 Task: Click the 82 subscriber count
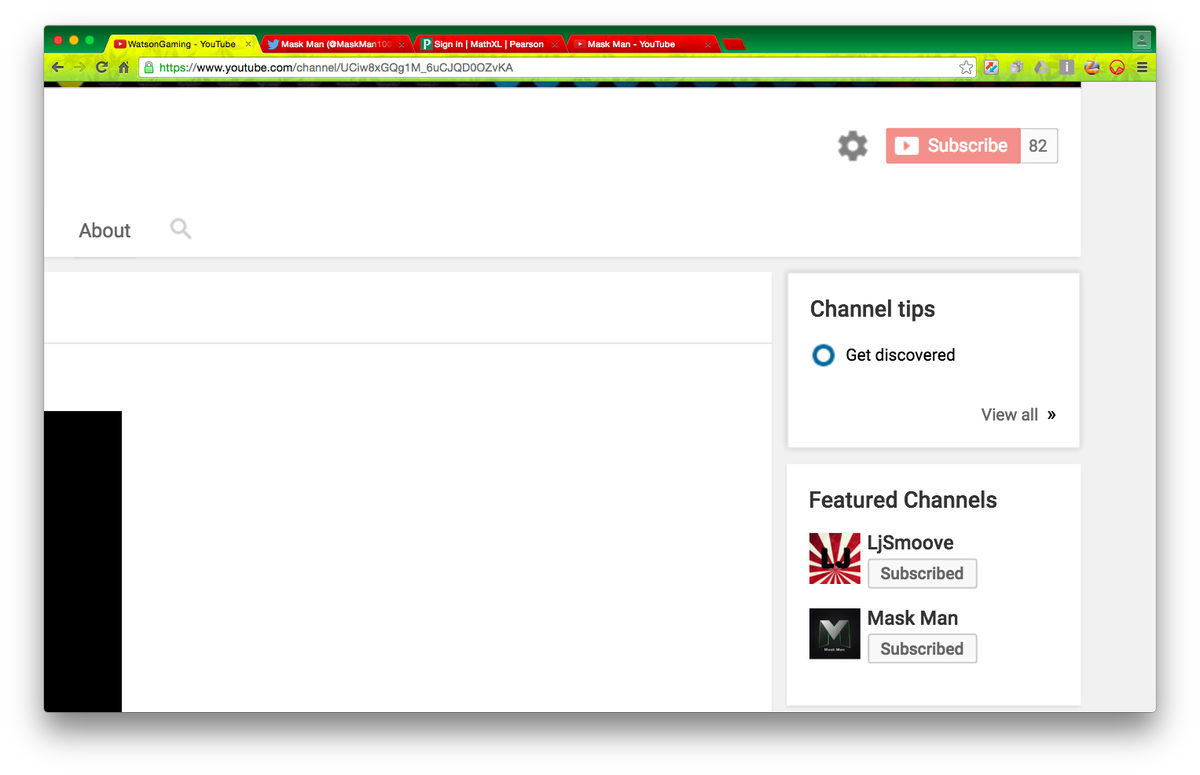(1038, 146)
